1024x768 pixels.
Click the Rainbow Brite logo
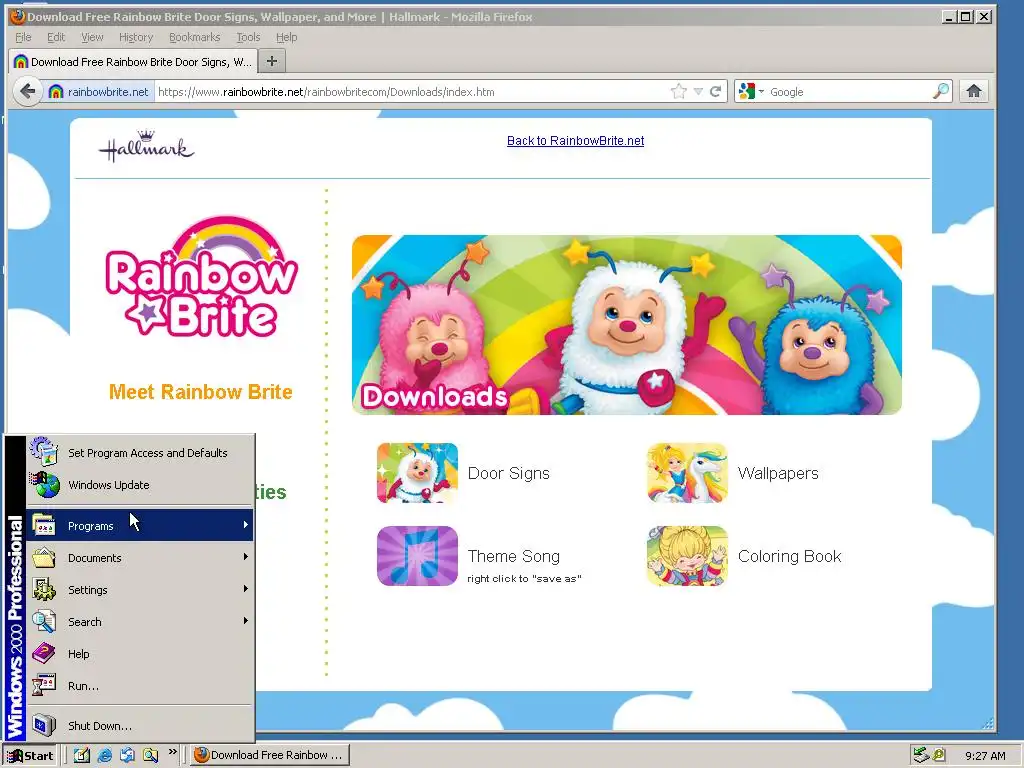(201, 277)
